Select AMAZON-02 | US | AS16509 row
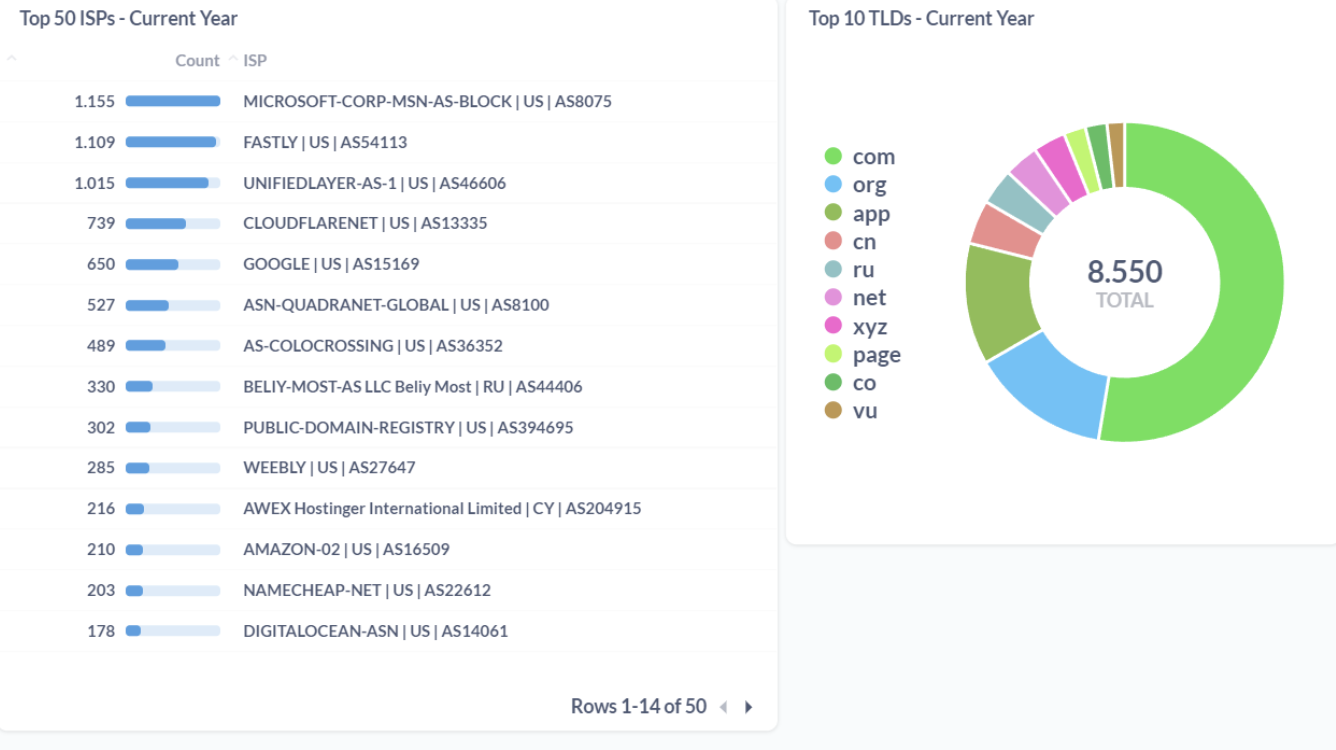The width and height of the screenshot is (1336, 750). coord(388,549)
